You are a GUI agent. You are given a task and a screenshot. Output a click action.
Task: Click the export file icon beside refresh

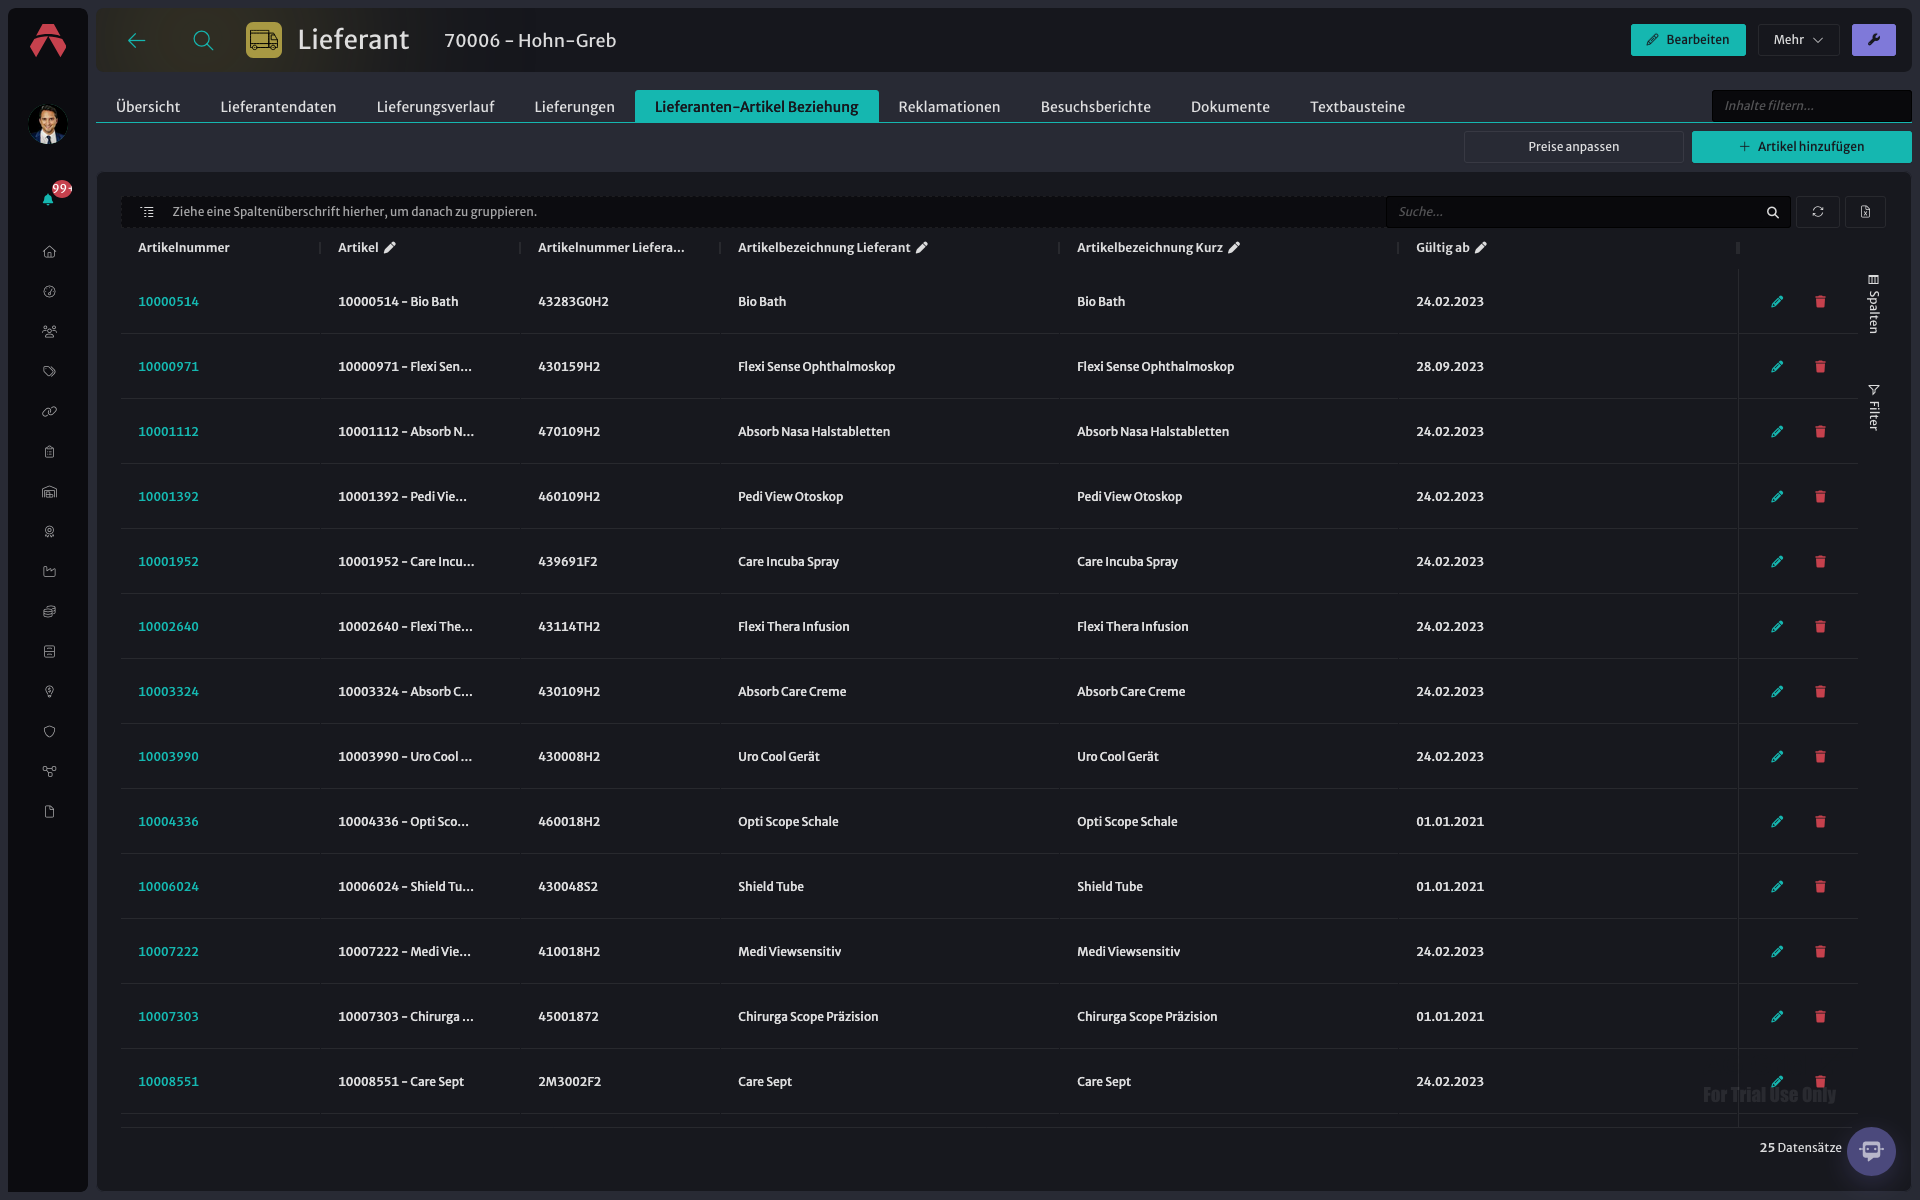pos(1865,212)
